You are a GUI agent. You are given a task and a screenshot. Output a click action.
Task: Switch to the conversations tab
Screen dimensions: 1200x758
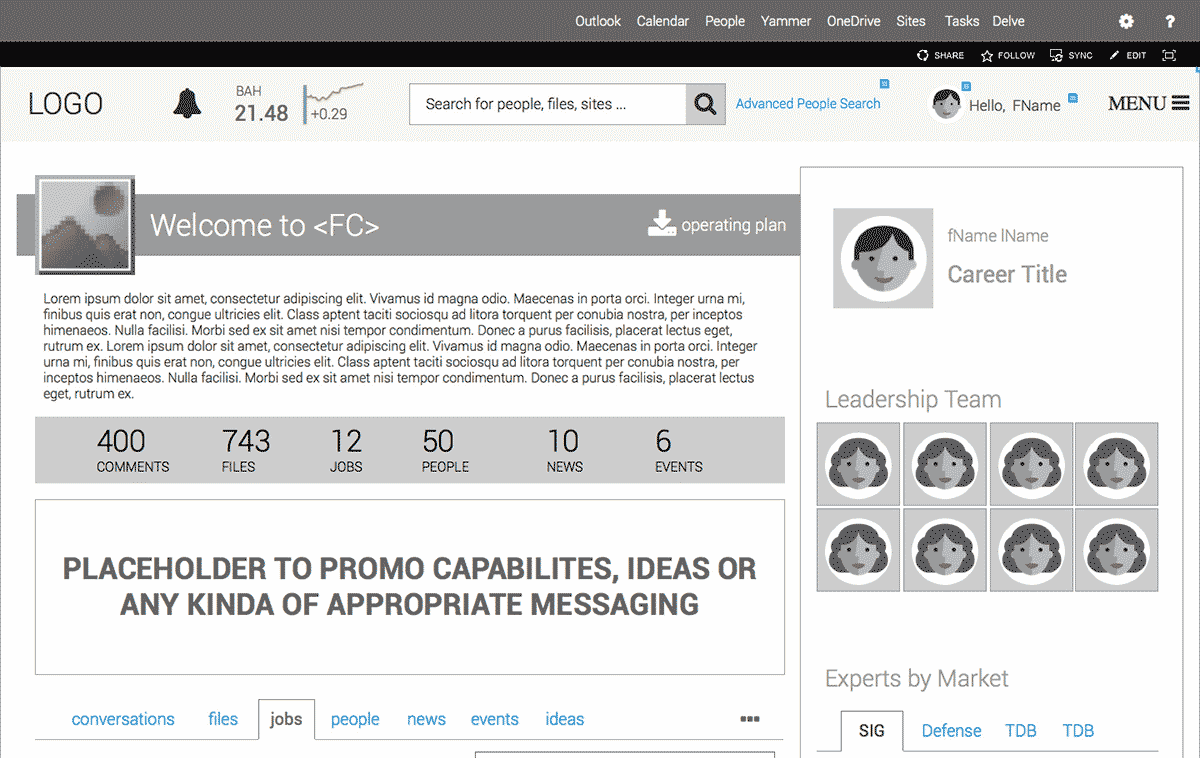point(123,719)
